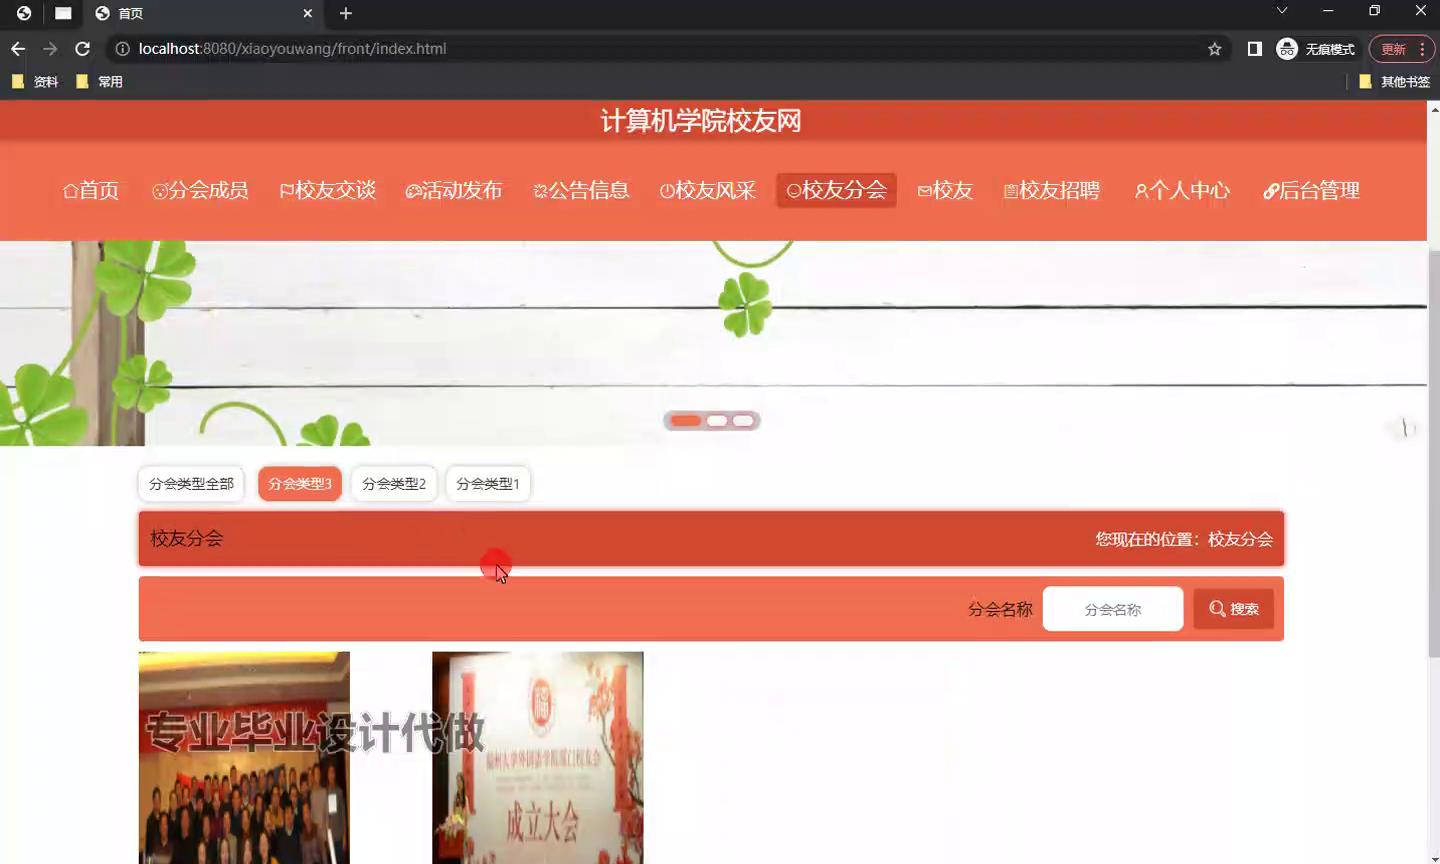This screenshot has height=864, width=1440.
Task: Focus the 分会名称 search input field
Action: pos(1112,609)
